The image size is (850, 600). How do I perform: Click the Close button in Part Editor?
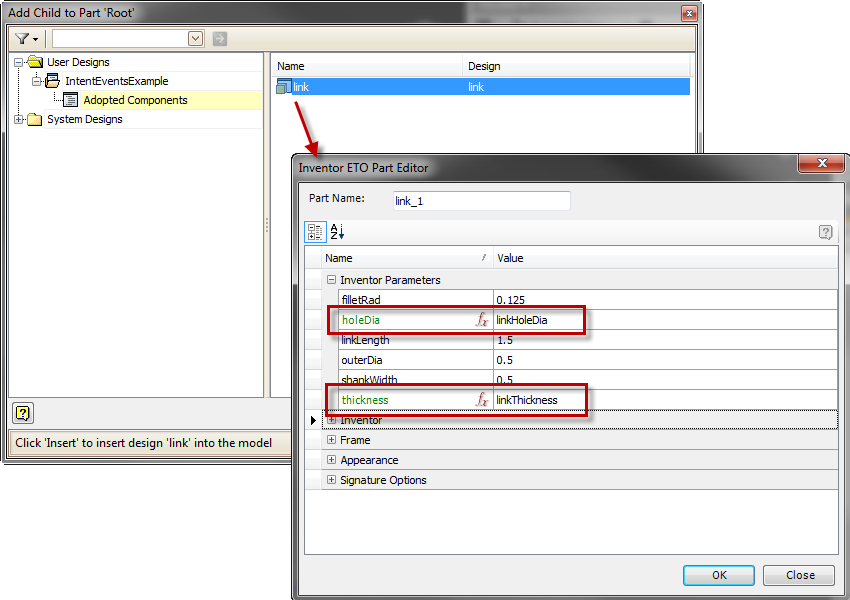coord(800,575)
